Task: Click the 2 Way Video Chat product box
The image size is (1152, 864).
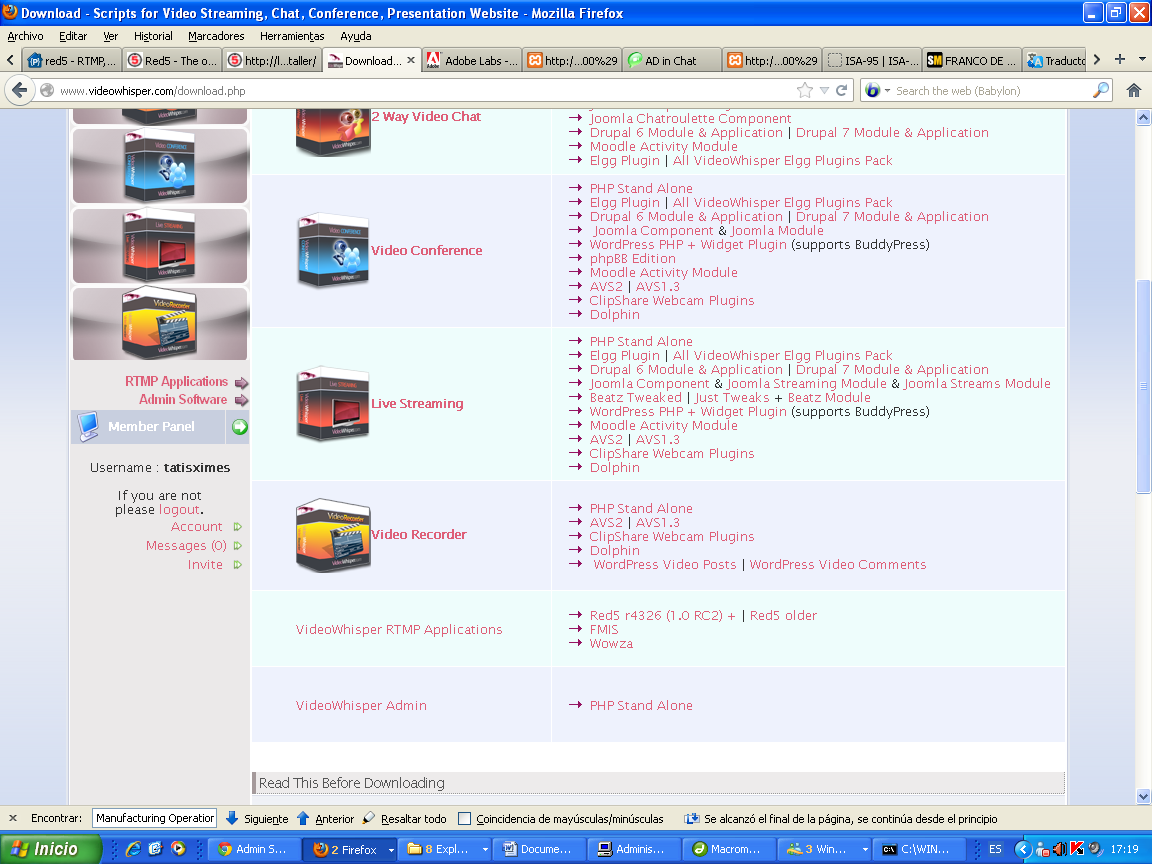Action: tap(333, 133)
